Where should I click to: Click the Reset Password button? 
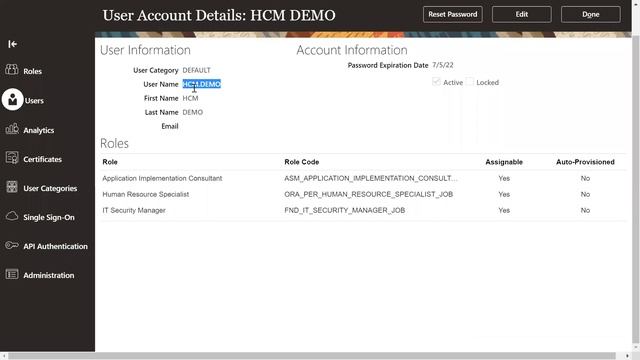453,14
